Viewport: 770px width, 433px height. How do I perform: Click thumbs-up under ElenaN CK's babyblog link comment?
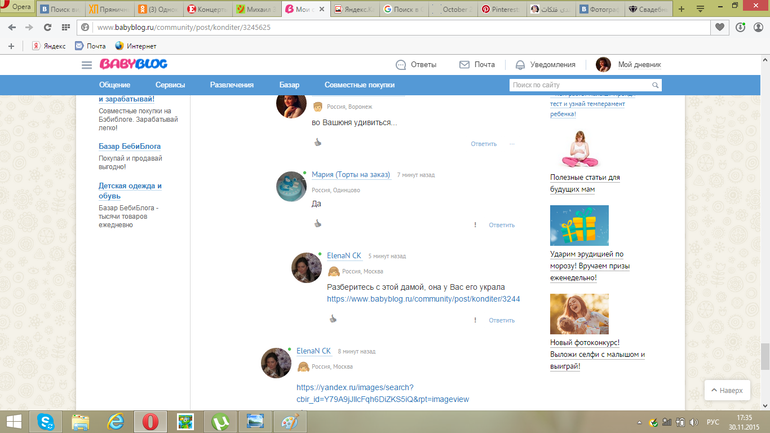coord(333,319)
